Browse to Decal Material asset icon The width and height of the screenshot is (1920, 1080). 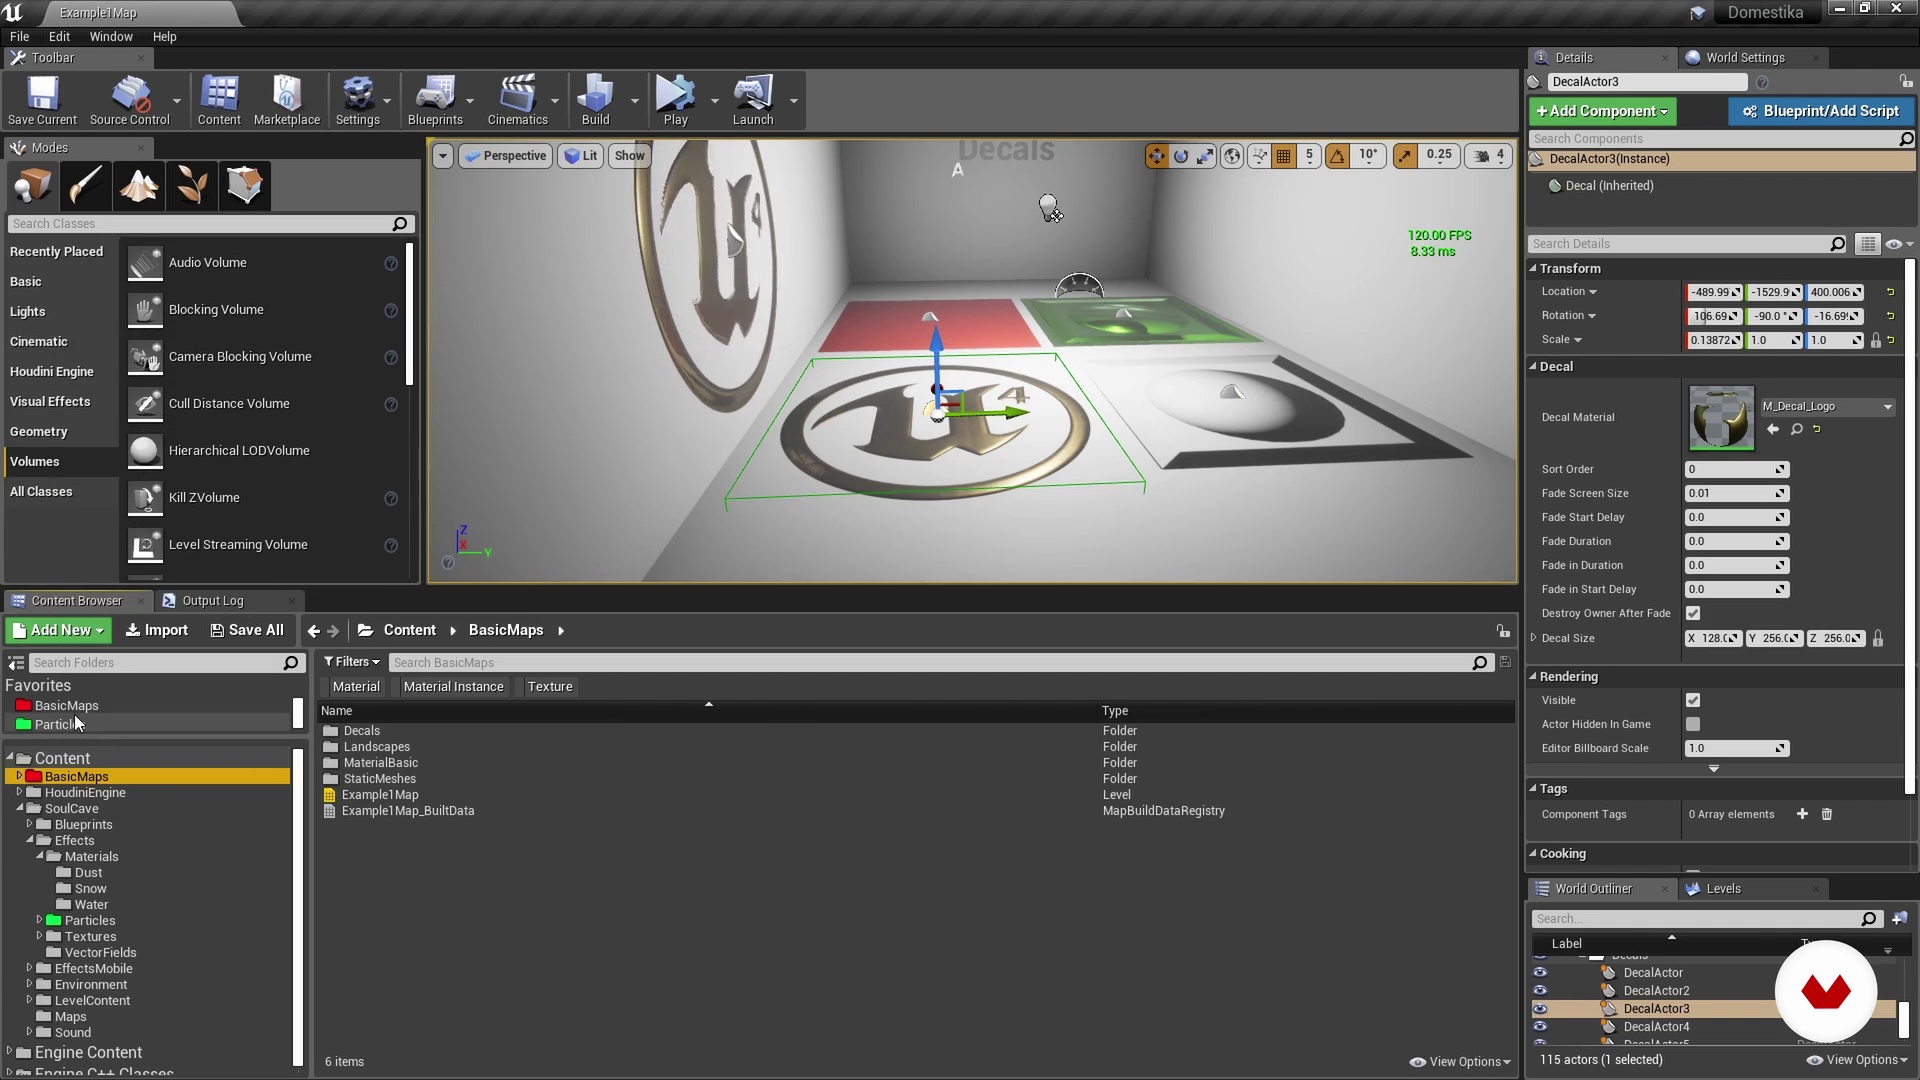click(x=1796, y=429)
